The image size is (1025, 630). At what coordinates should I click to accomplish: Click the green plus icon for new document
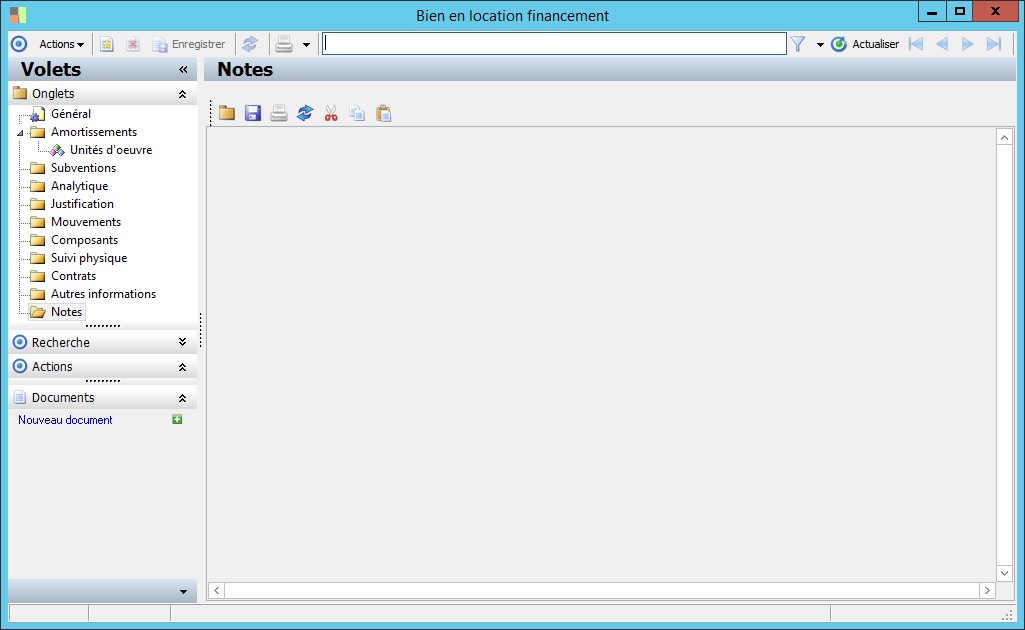177,419
